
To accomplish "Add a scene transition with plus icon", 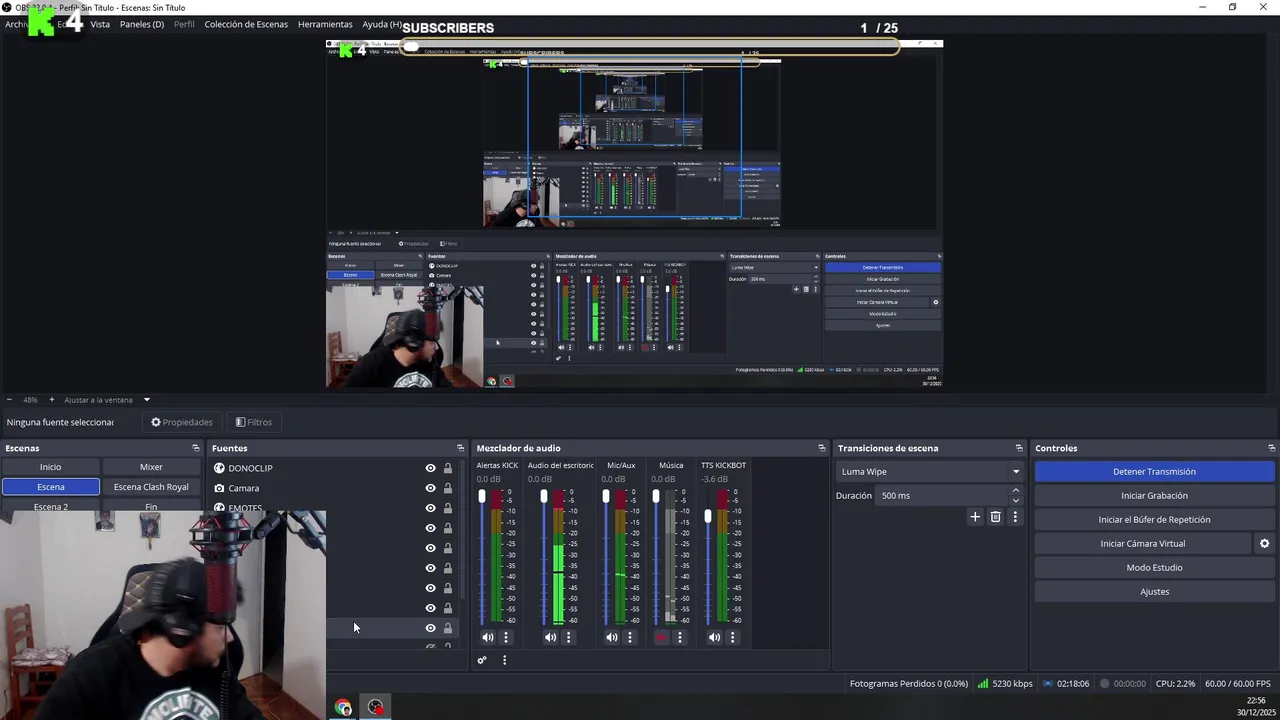I will click(975, 517).
